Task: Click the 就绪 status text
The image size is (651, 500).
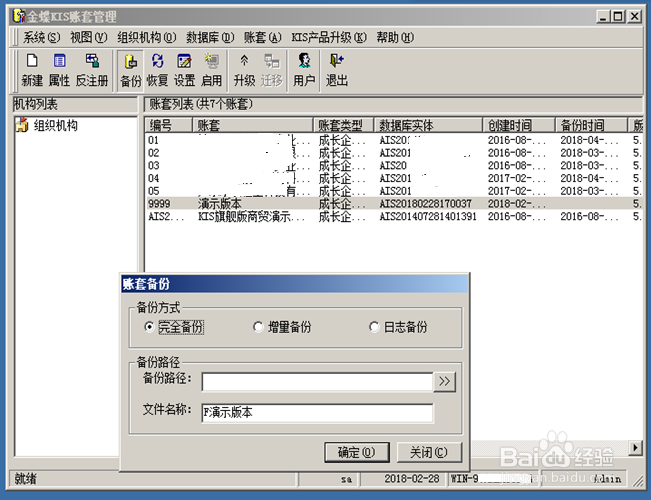Action: [25, 479]
